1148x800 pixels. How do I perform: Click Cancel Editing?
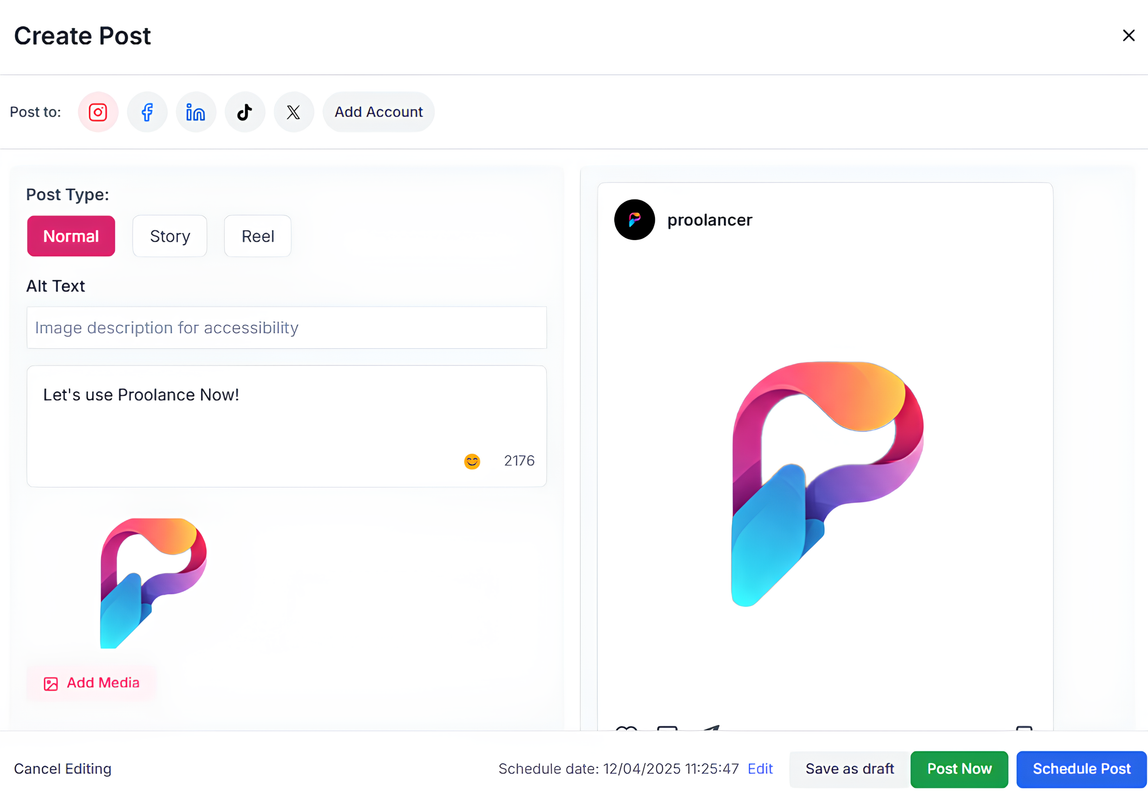63,769
